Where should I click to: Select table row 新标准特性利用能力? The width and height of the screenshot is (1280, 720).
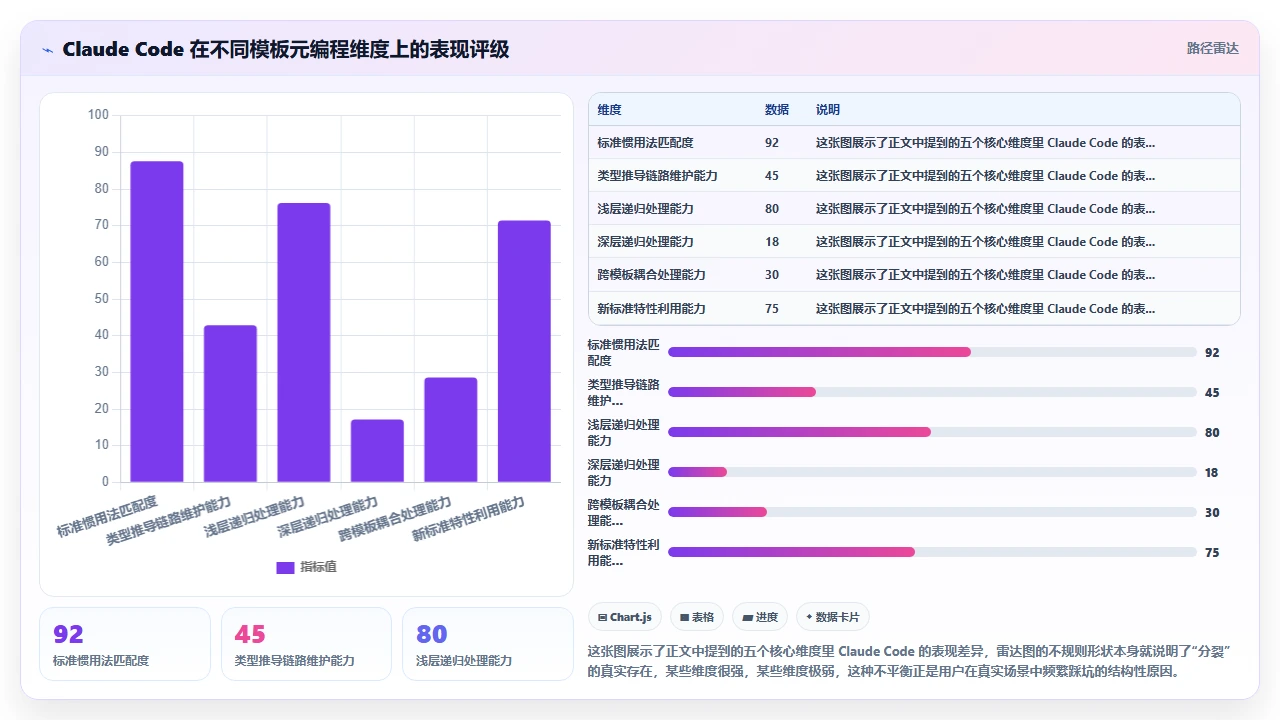click(914, 308)
